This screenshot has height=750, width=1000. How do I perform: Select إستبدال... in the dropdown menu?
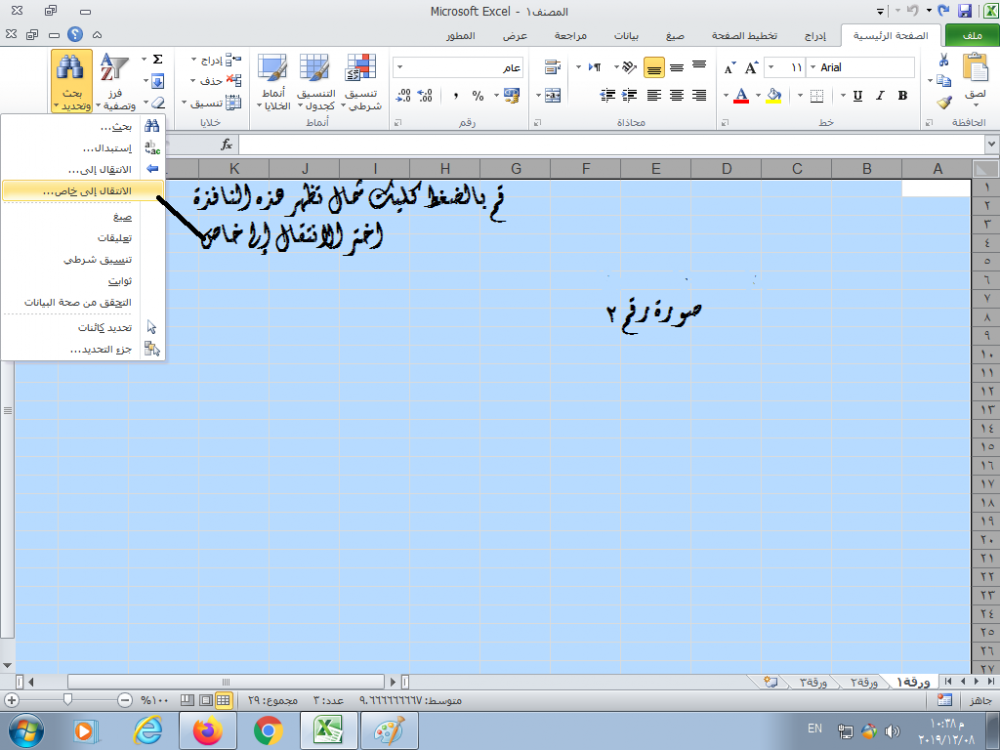tap(83, 148)
